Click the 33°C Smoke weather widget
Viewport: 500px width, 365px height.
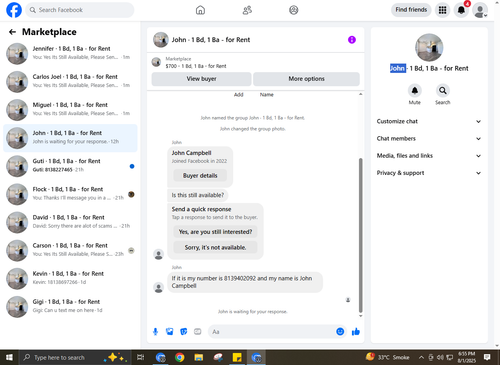coord(388,357)
